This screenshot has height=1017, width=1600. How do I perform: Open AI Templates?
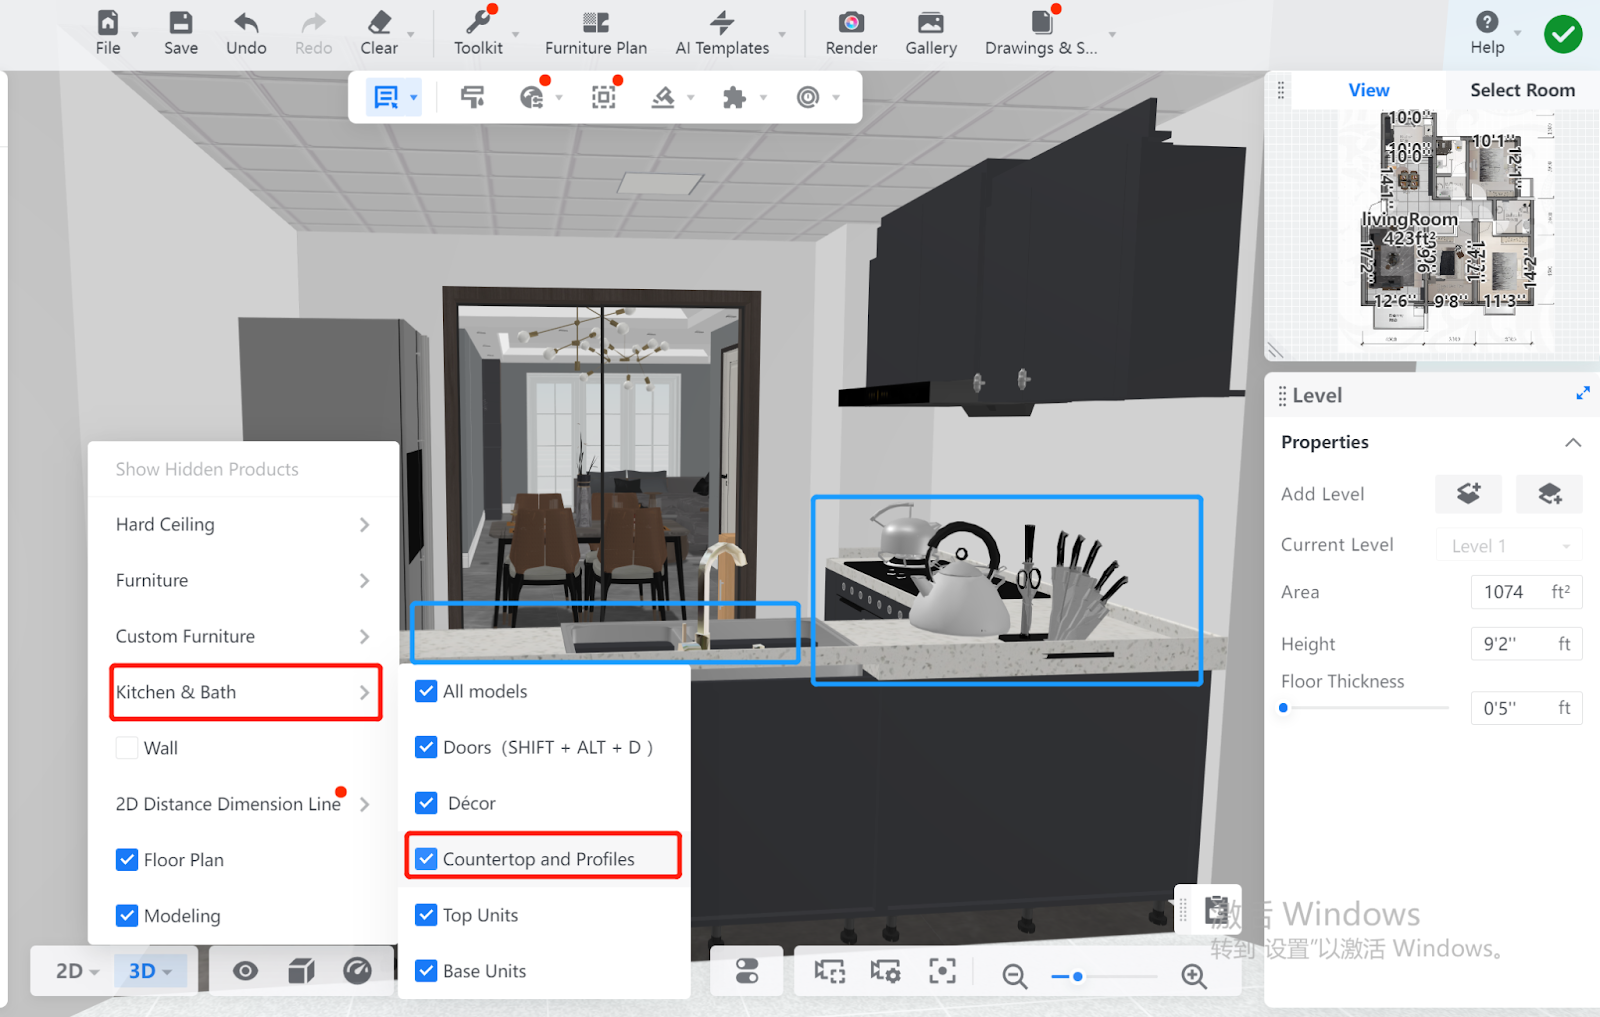coord(722,33)
